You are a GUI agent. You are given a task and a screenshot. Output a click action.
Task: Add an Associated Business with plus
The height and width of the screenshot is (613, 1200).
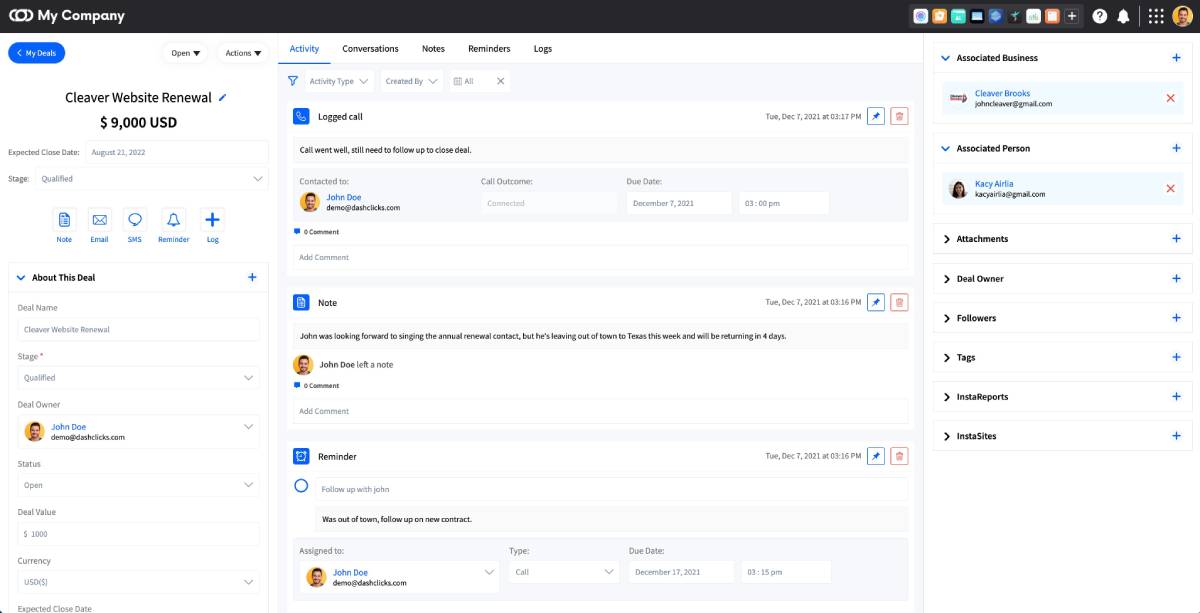click(x=1176, y=58)
